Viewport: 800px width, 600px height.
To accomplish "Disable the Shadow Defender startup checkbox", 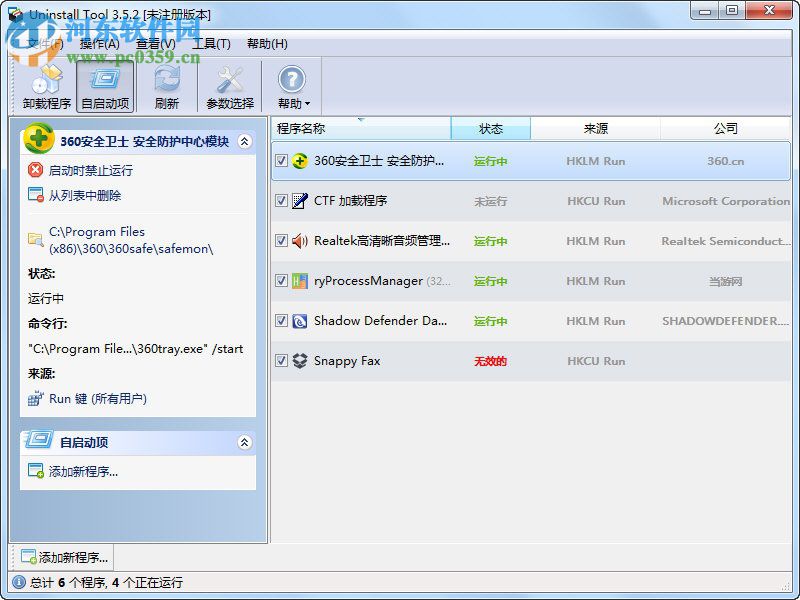I will 281,321.
